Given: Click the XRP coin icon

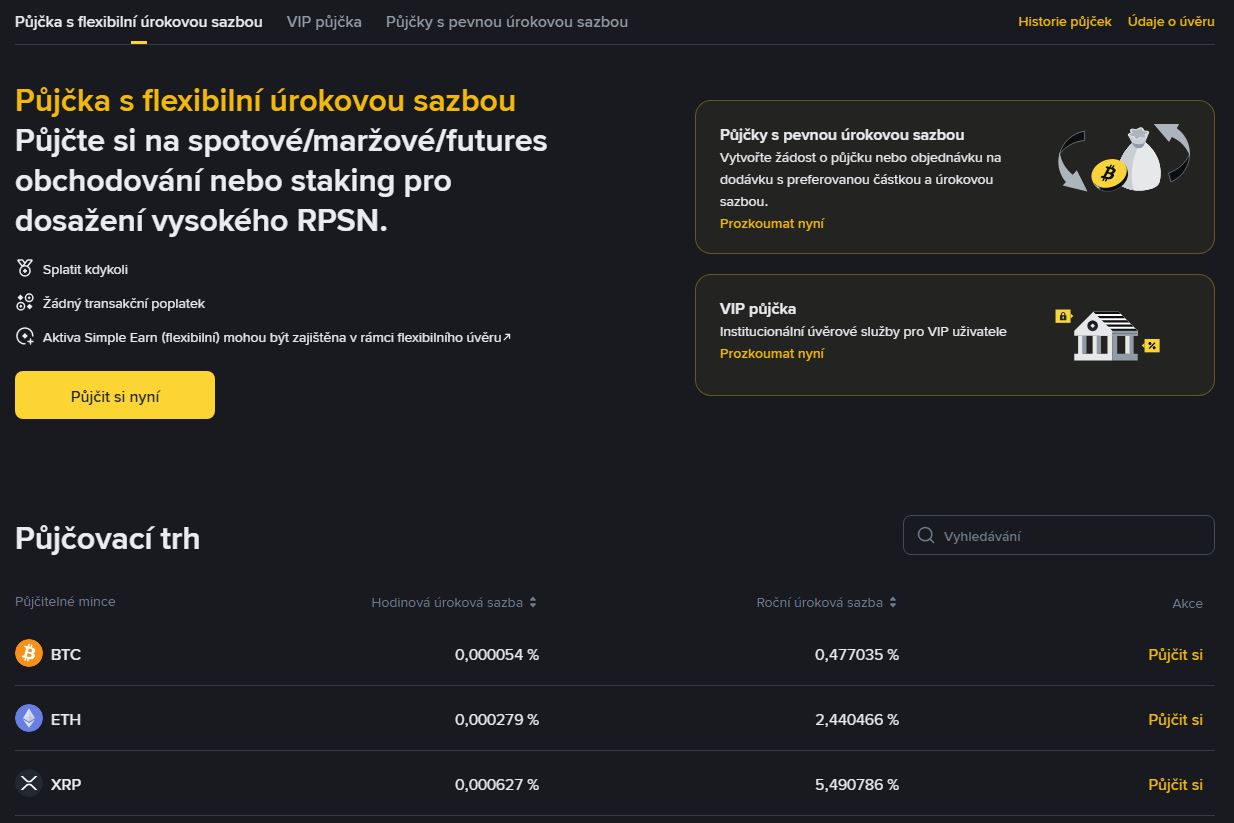Looking at the screenshot, I should pos(29,784).
